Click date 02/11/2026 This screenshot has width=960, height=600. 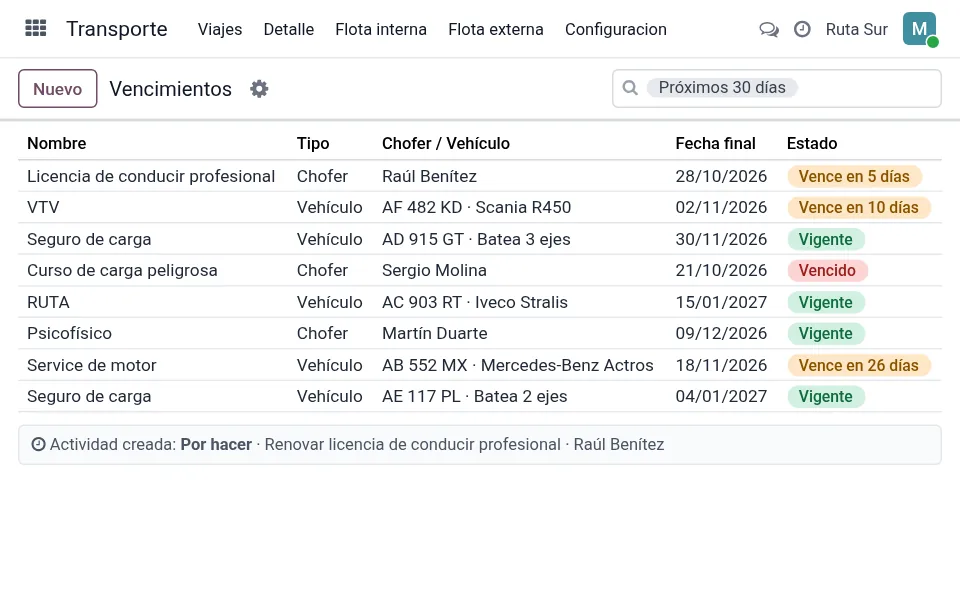click(721, 208)
